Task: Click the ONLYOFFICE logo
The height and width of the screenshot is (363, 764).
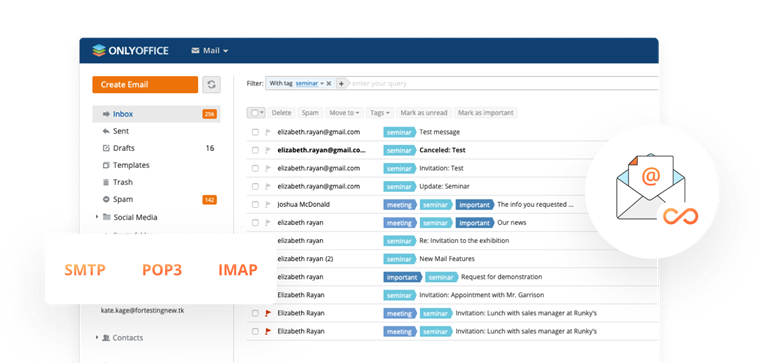Action: [x=130, y=50]
